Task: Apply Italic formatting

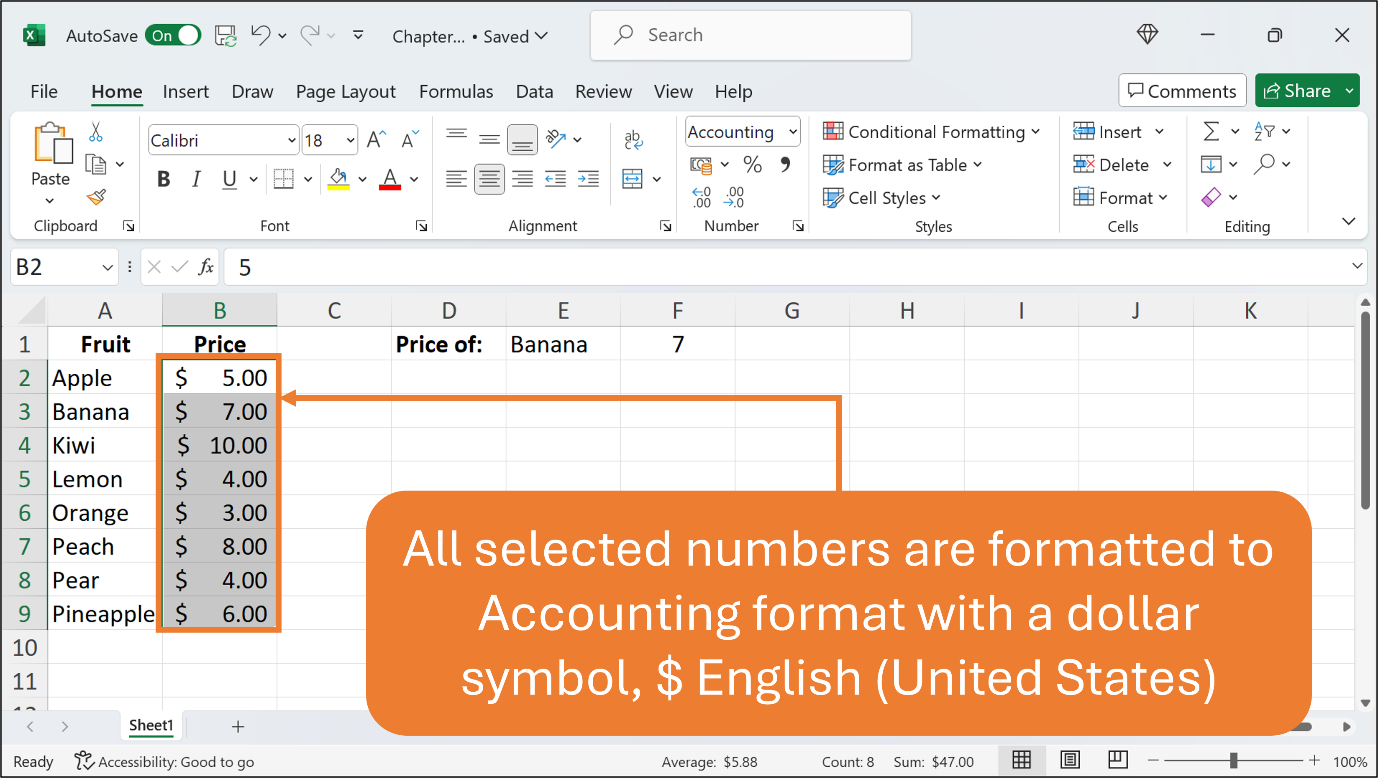Action: coord(197,180)
